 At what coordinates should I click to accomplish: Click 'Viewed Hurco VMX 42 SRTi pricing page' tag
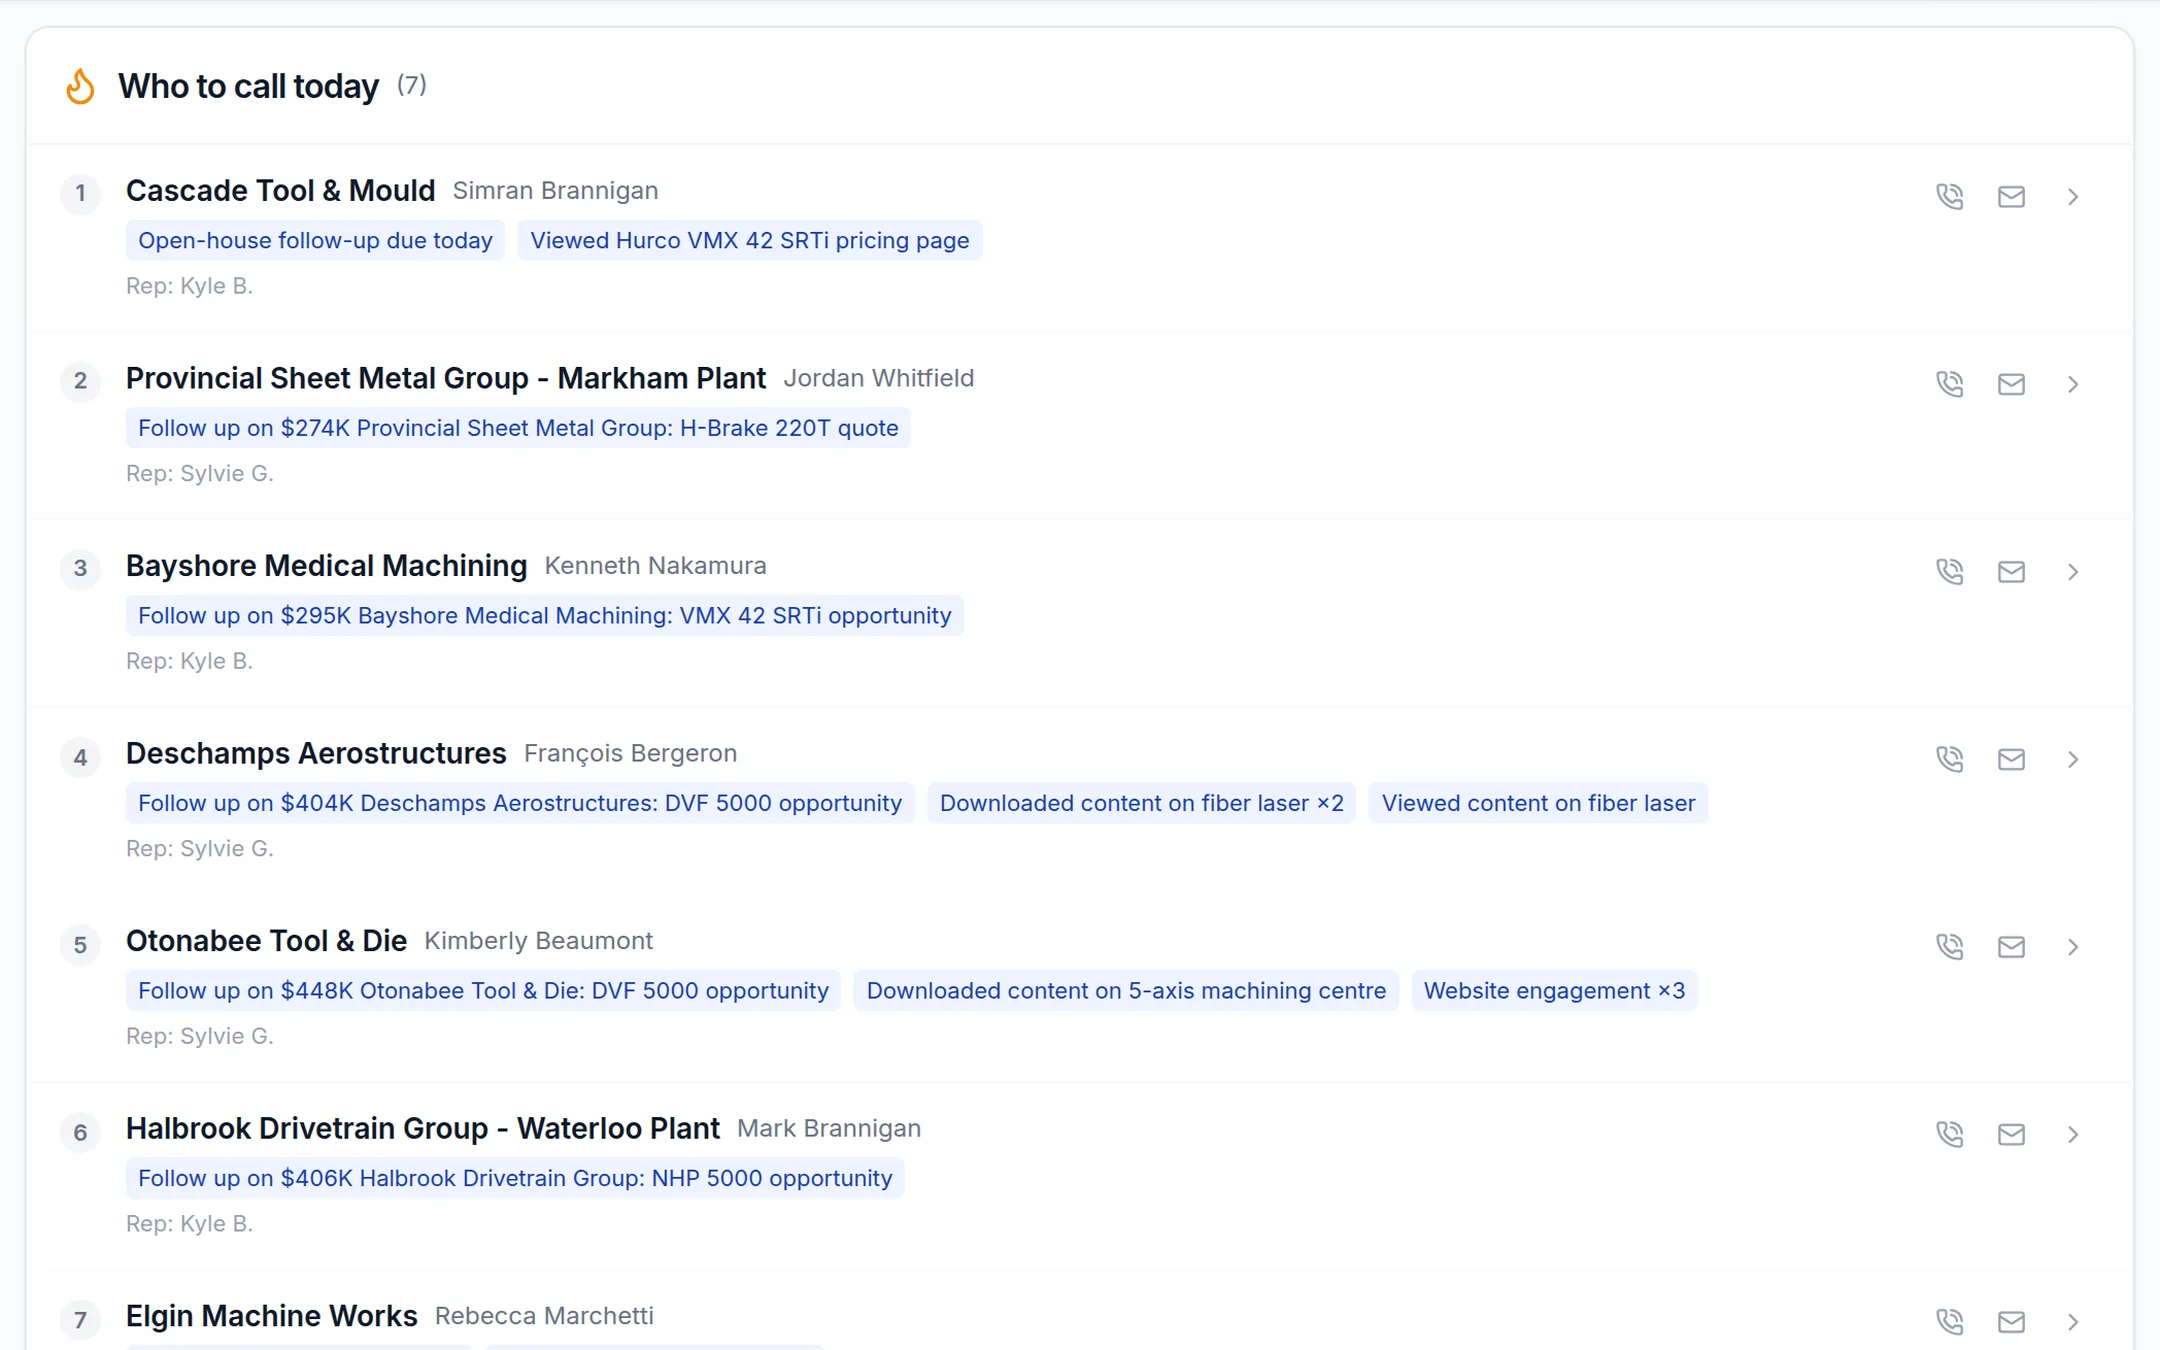coord(750,240)
